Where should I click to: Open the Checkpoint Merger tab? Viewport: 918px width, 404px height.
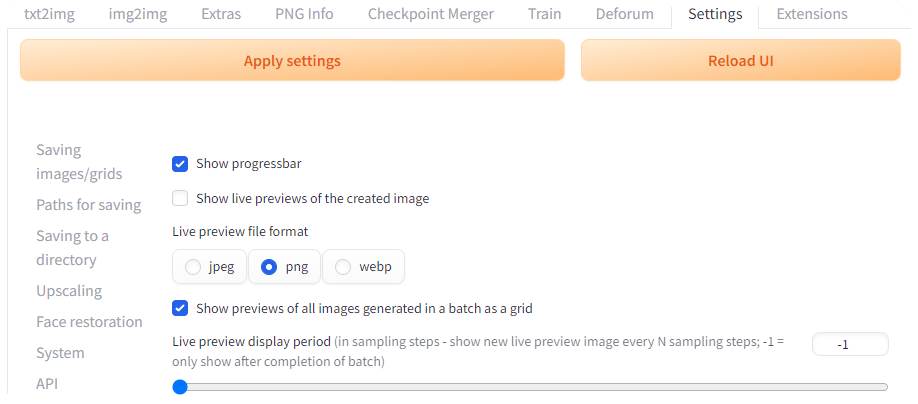click(430, 14)
